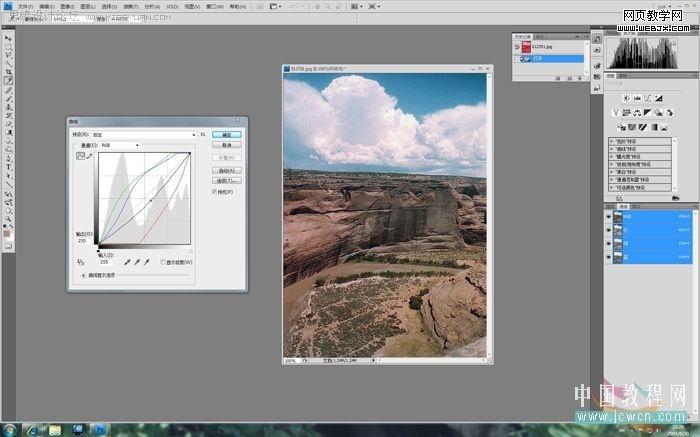Click the Auto button in Curves dialog
Screen dimensions: 700x437
coord(227,171)
